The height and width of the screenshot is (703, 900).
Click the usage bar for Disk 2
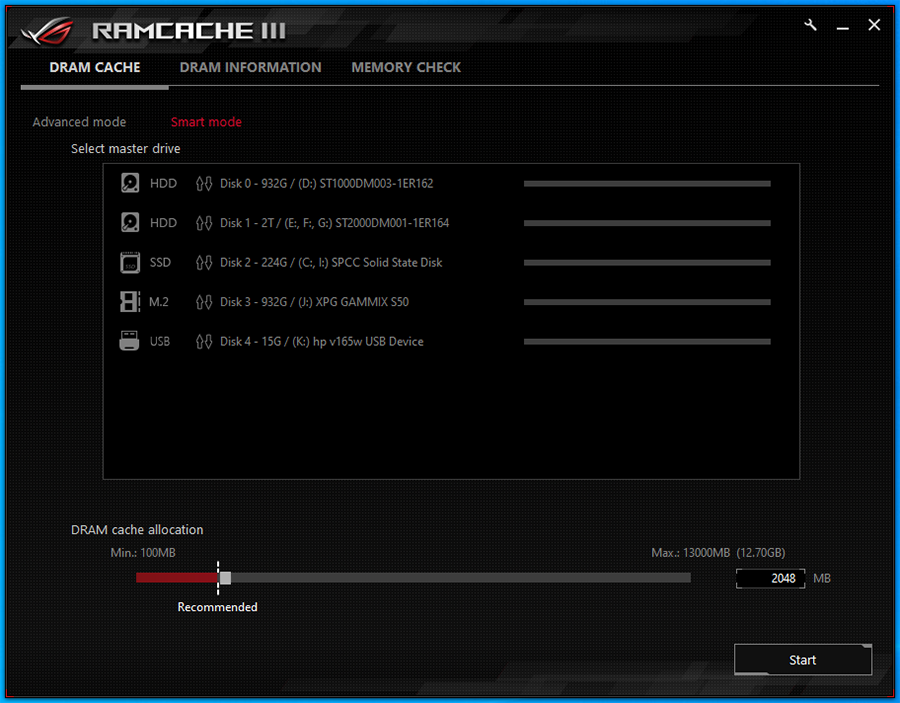pyautogui.click(x=647, y=262)
